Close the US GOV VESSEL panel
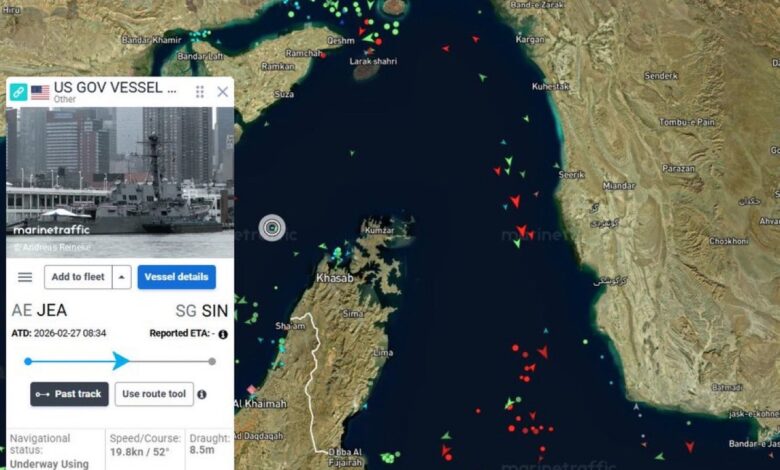Screen dimensions: 780x470 click(x=222, y=92)
